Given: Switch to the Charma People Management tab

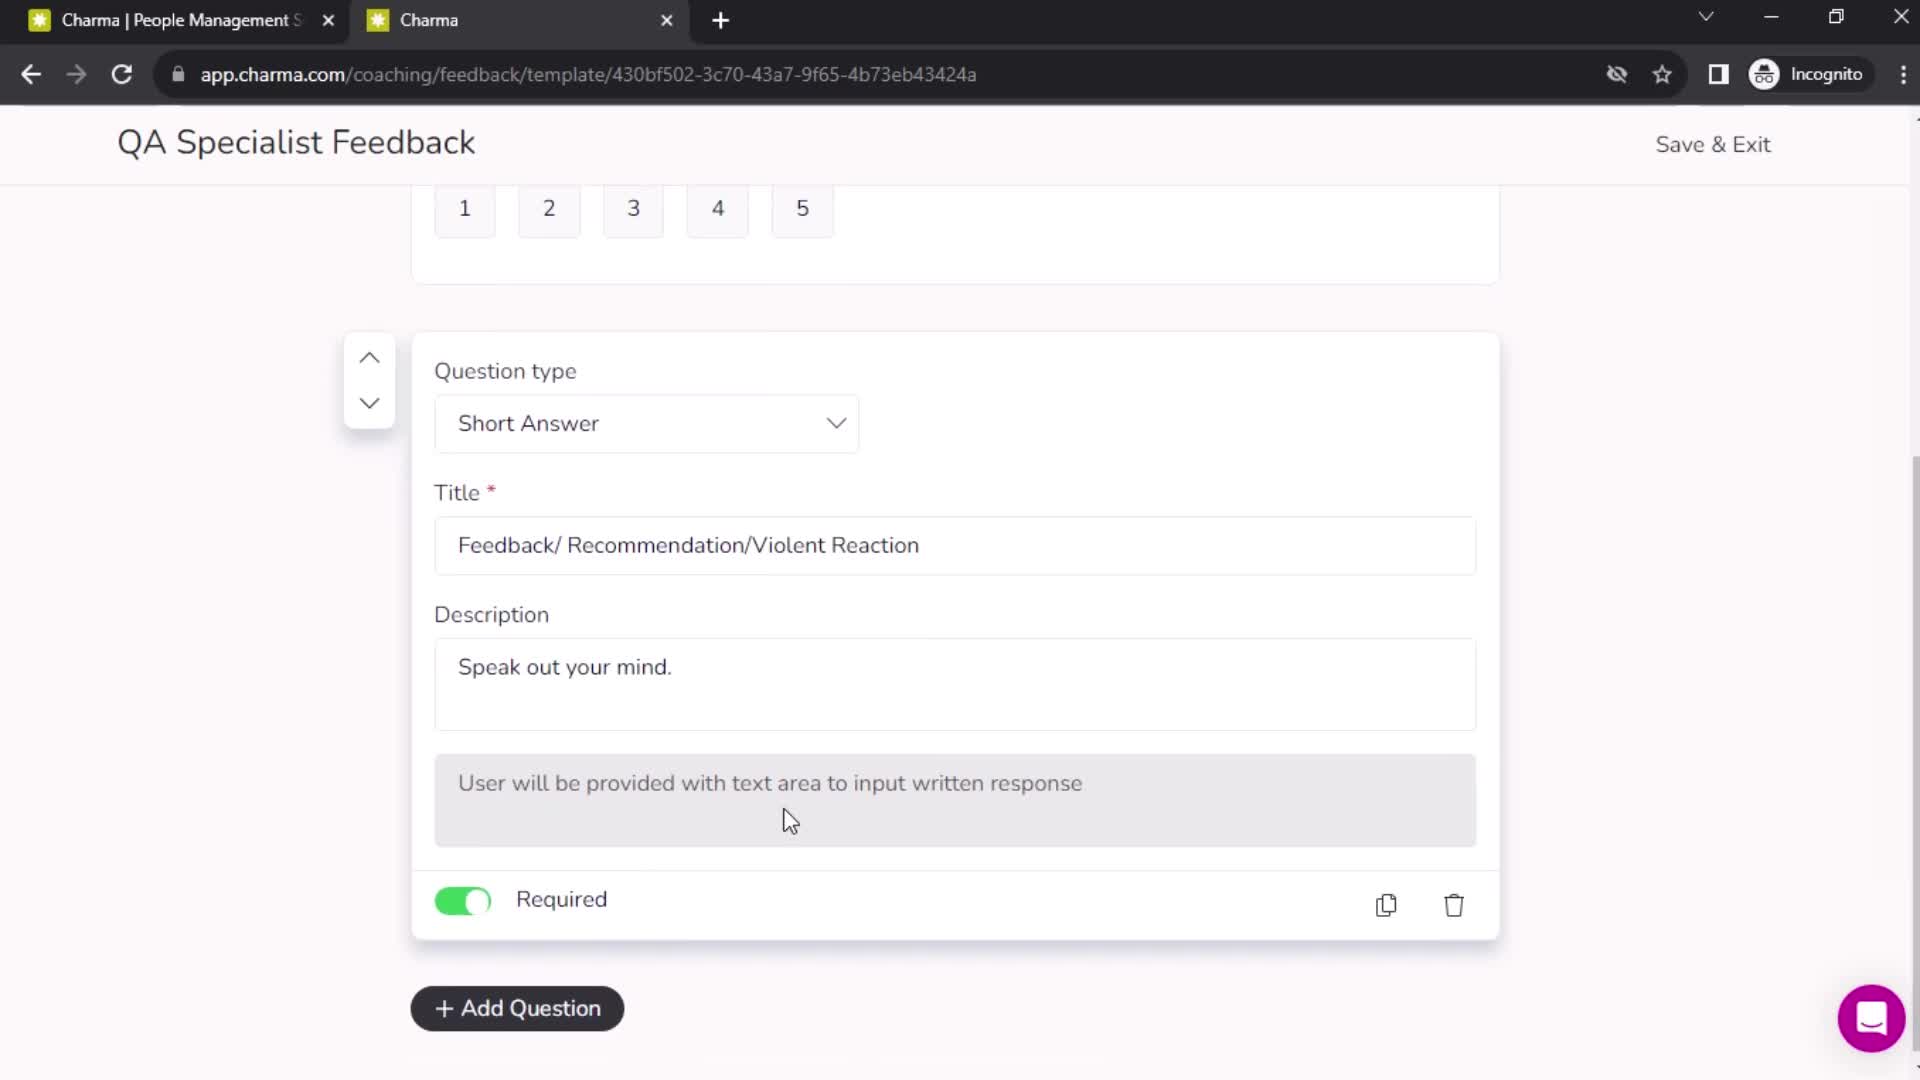Looking at the screenshot, I should [181, 20].
